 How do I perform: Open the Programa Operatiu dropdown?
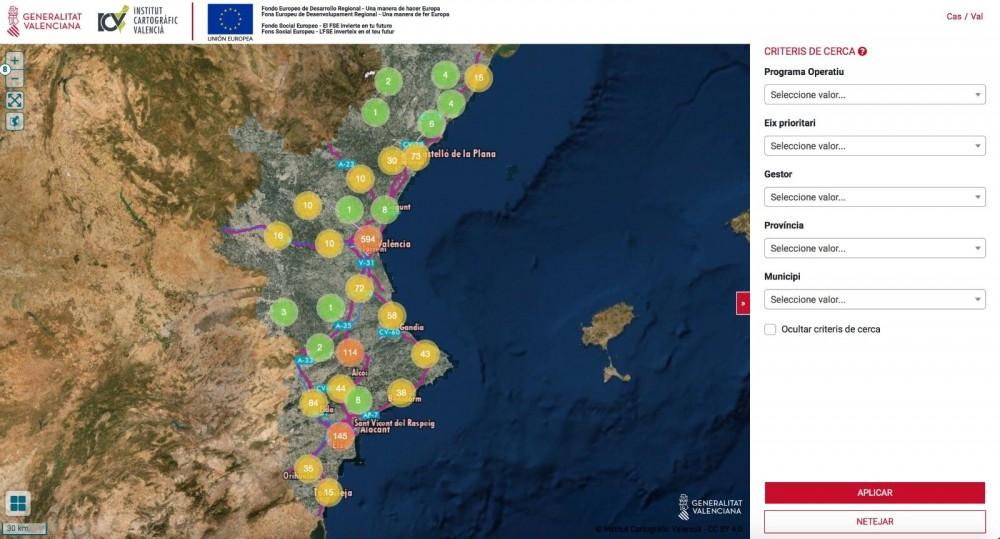(x=874, y=95)
